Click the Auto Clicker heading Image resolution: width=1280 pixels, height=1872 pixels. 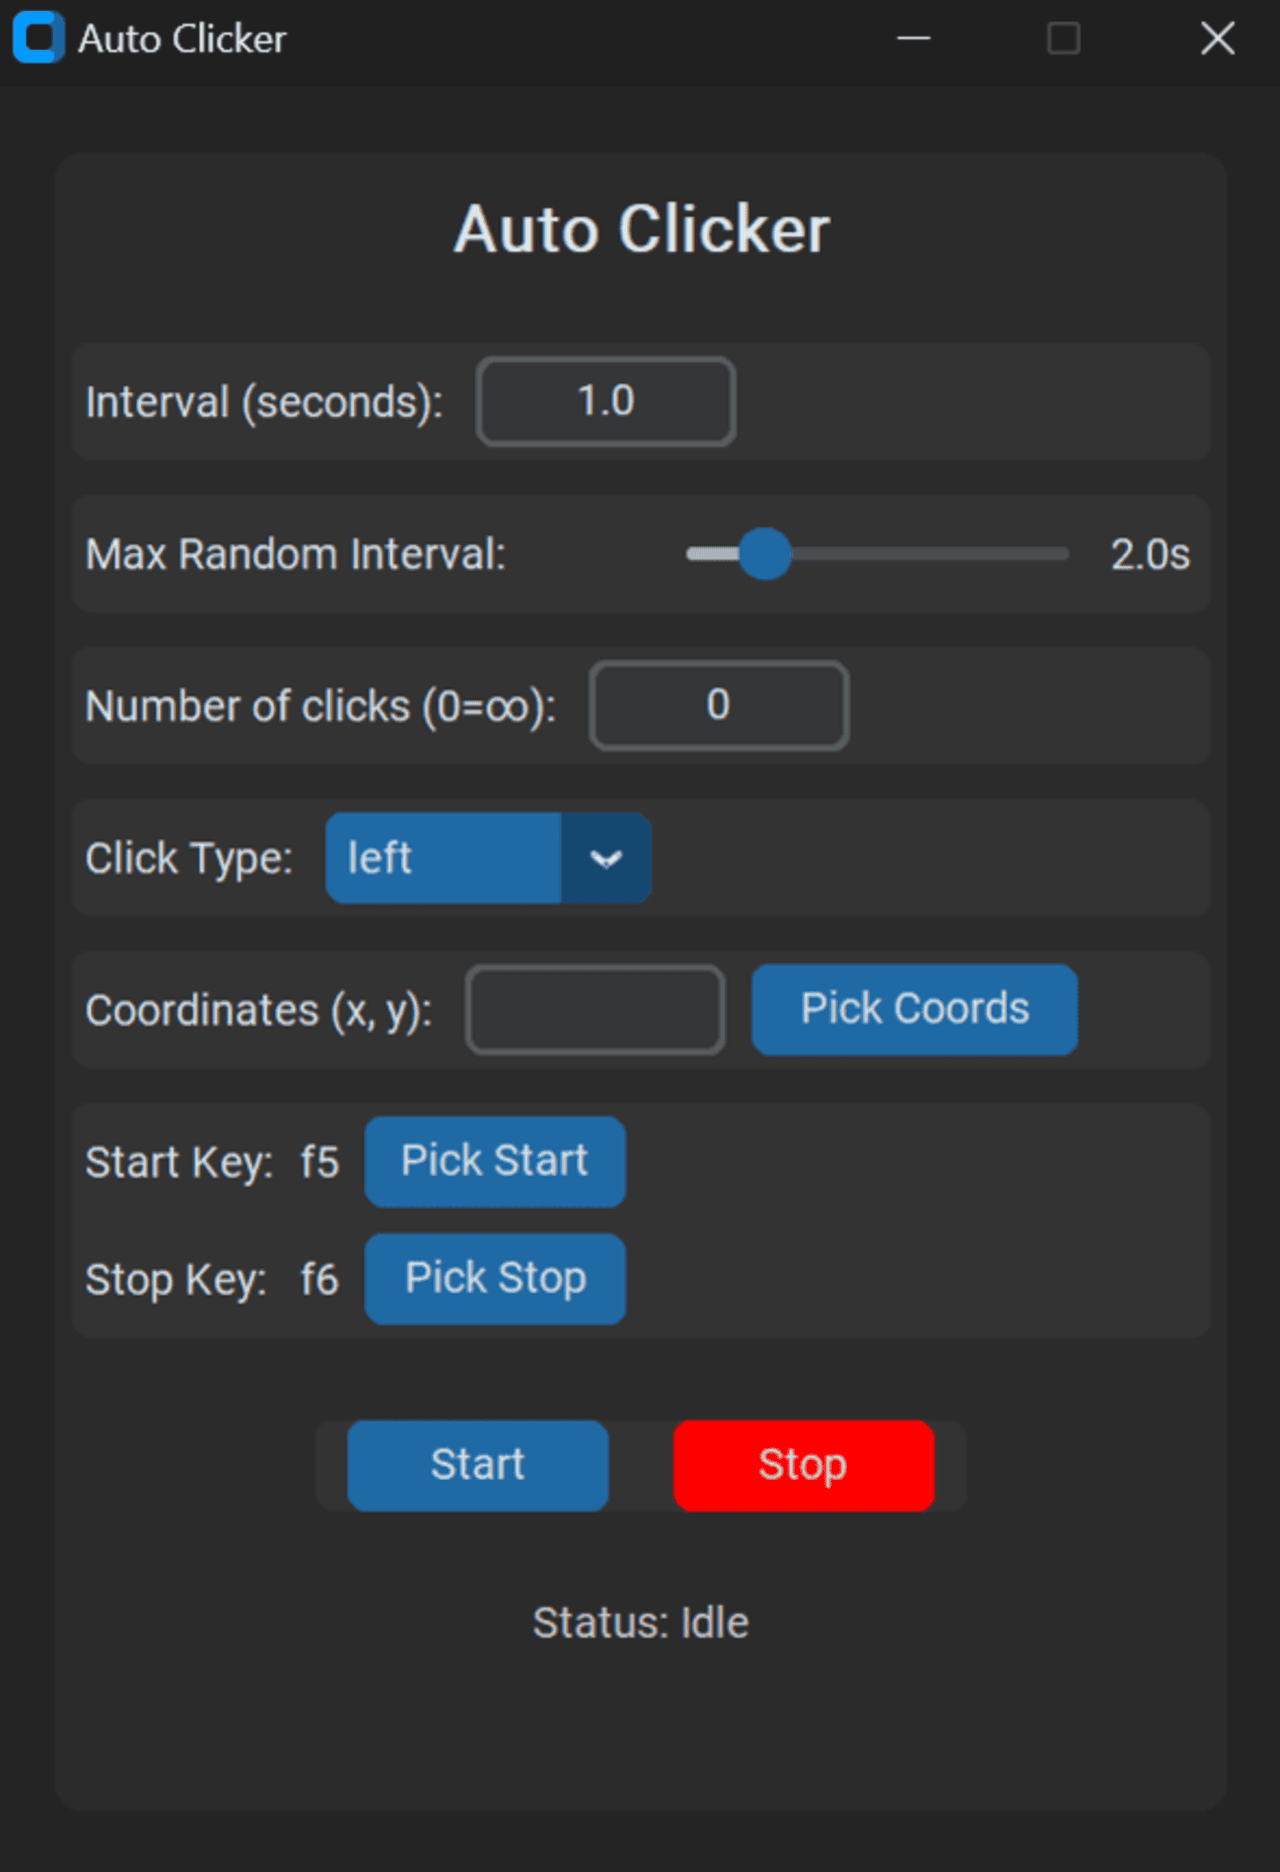pos(641,229)
